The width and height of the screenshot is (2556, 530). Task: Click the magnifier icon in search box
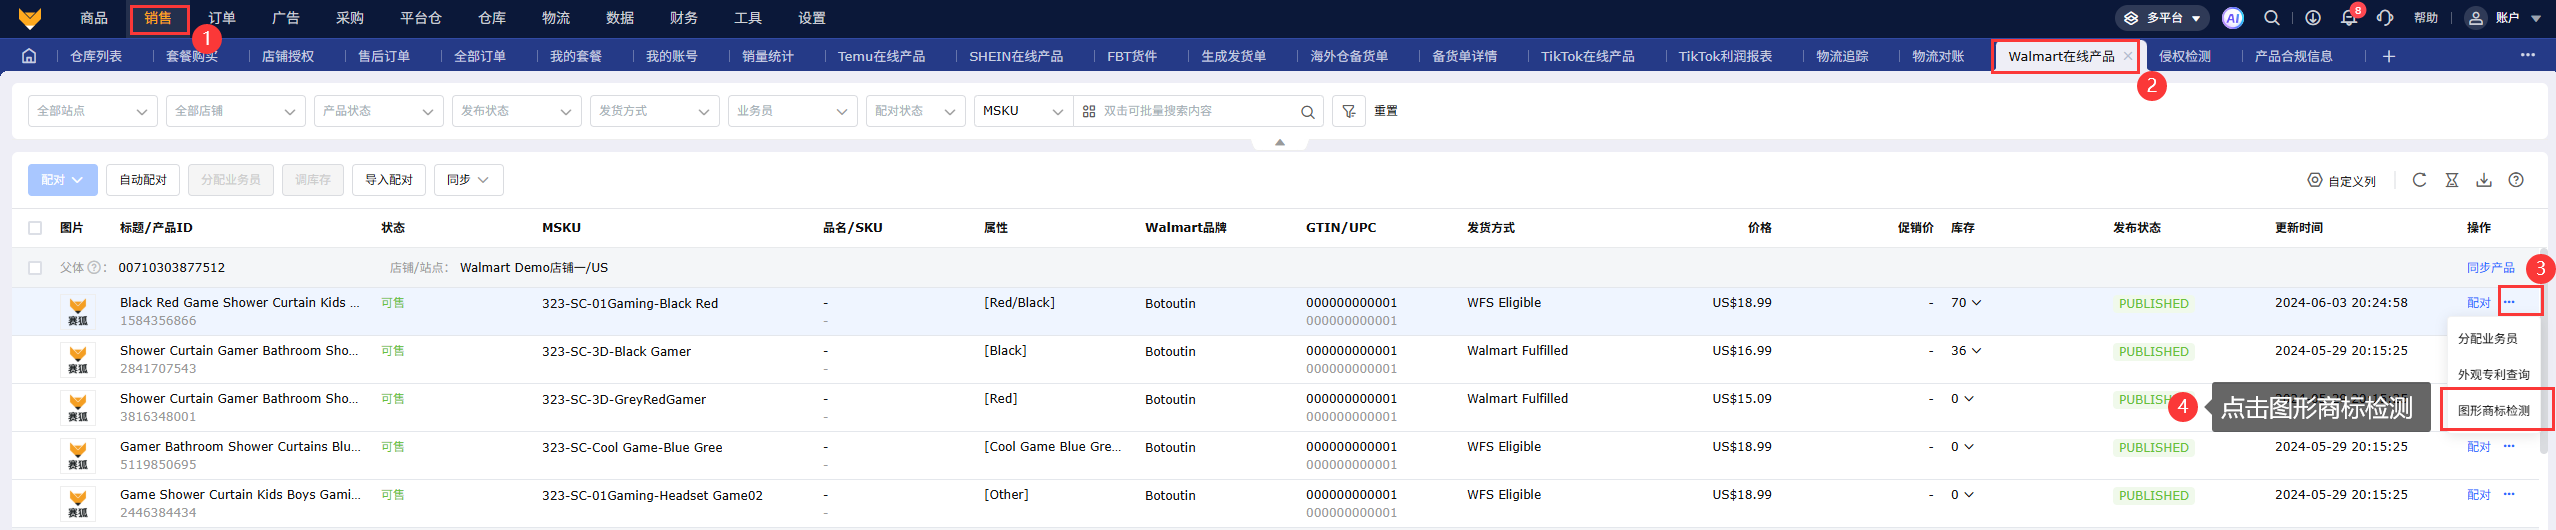click(1307, 112)
